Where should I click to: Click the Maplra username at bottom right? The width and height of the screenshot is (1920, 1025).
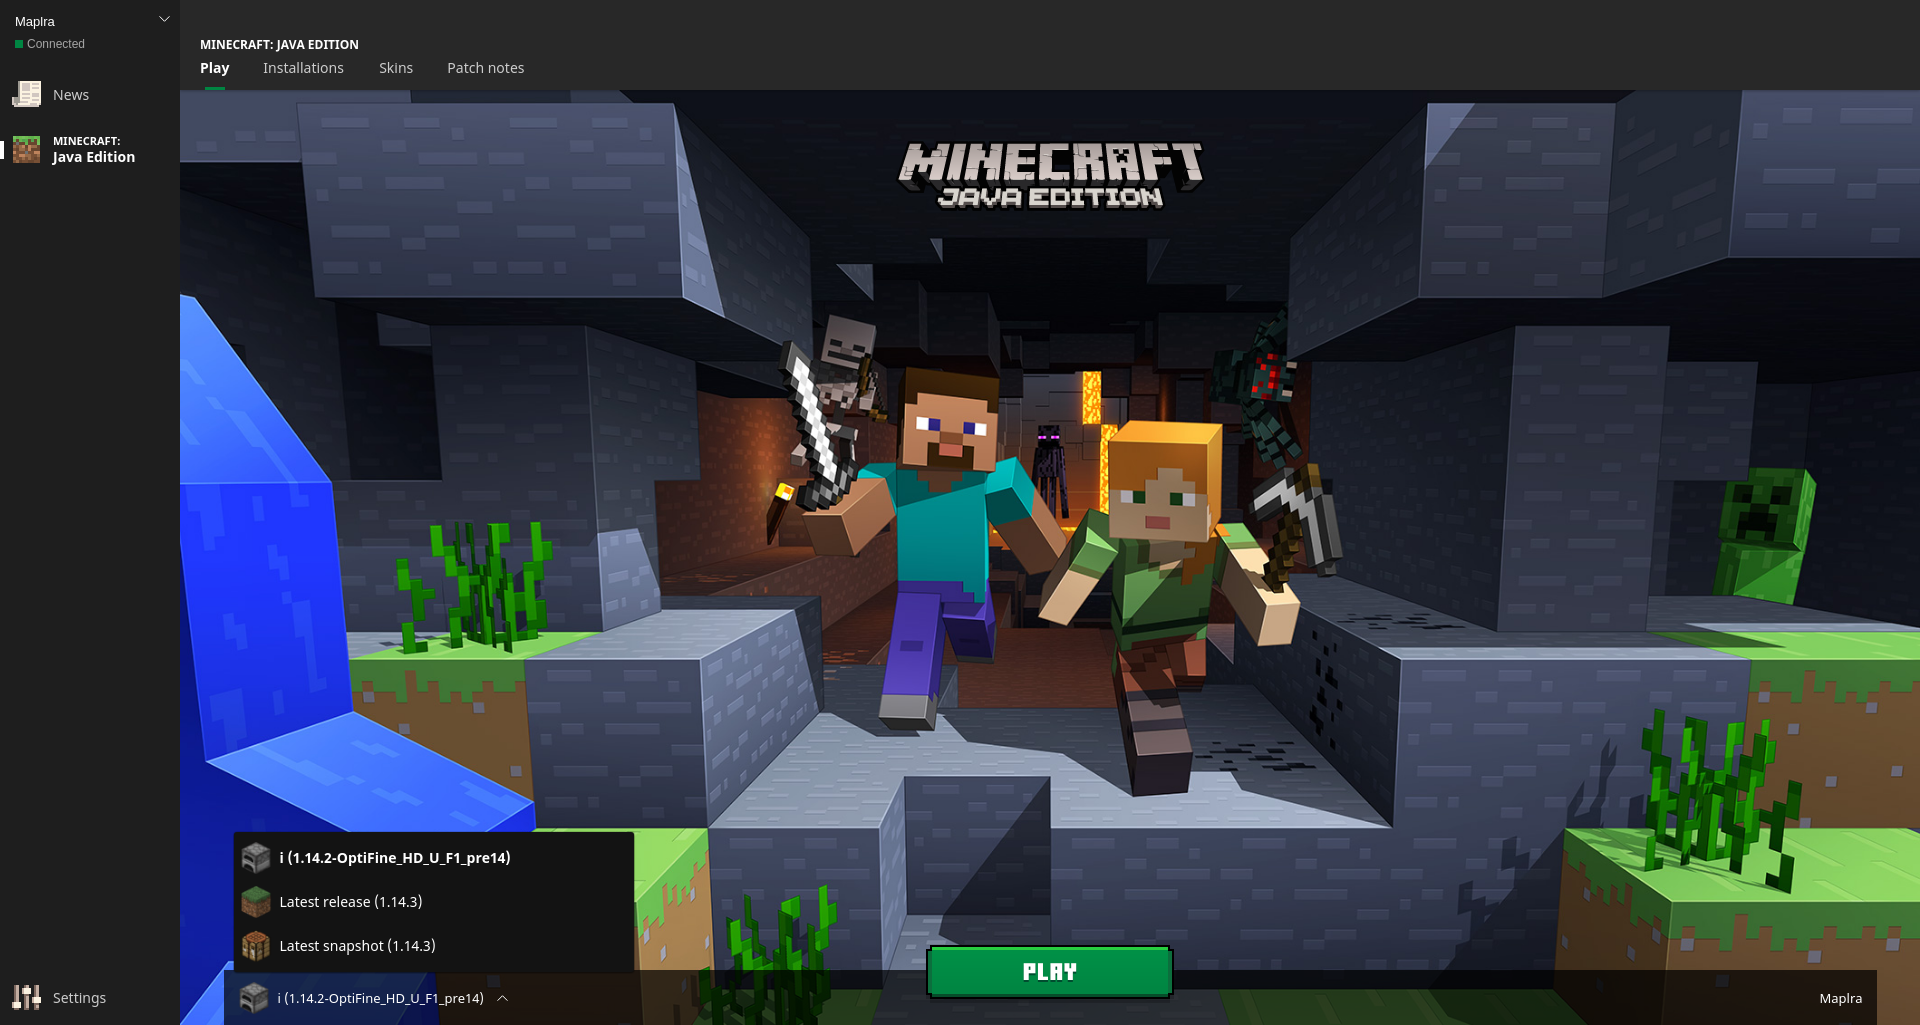(1841, 998)
